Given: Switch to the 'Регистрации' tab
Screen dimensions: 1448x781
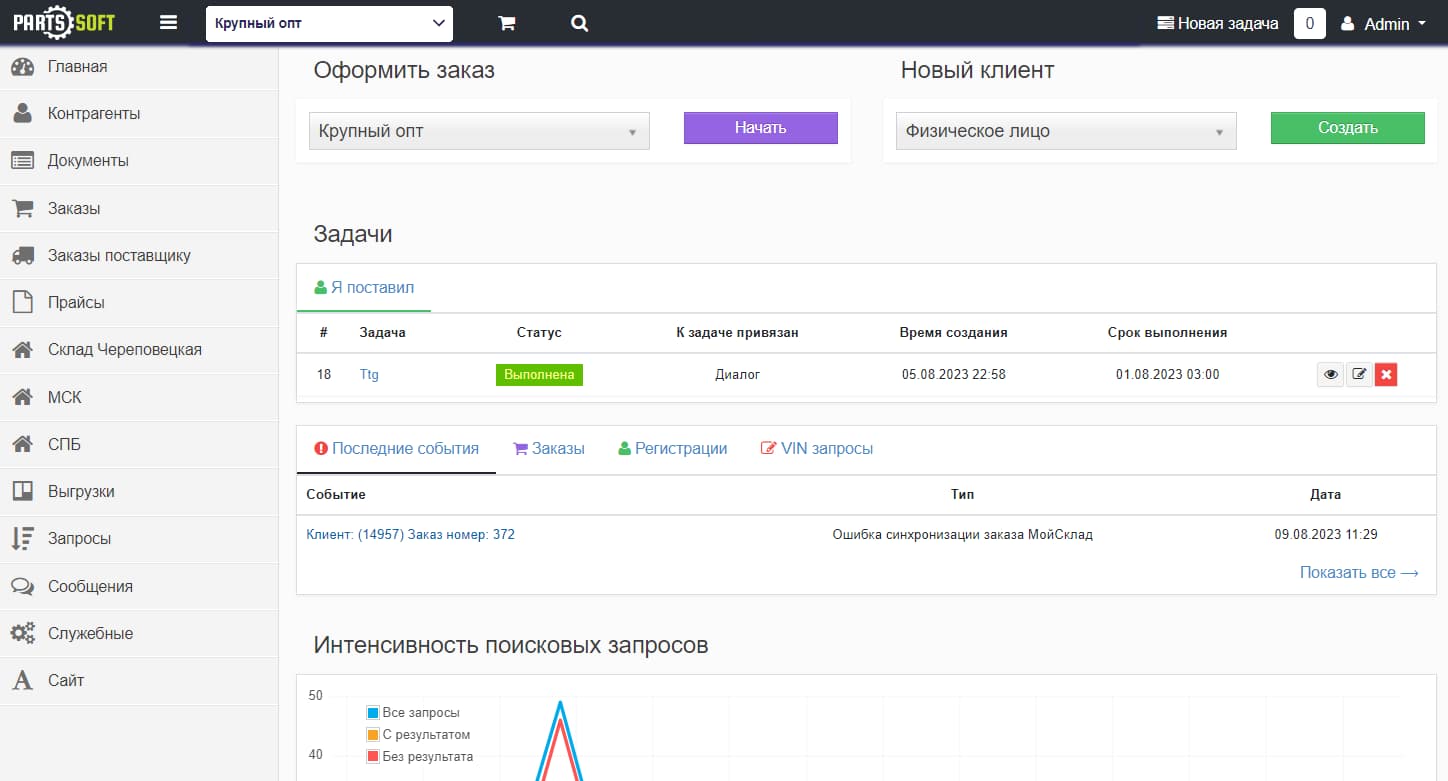Looking at the screenshot, I should click(672, 449).
